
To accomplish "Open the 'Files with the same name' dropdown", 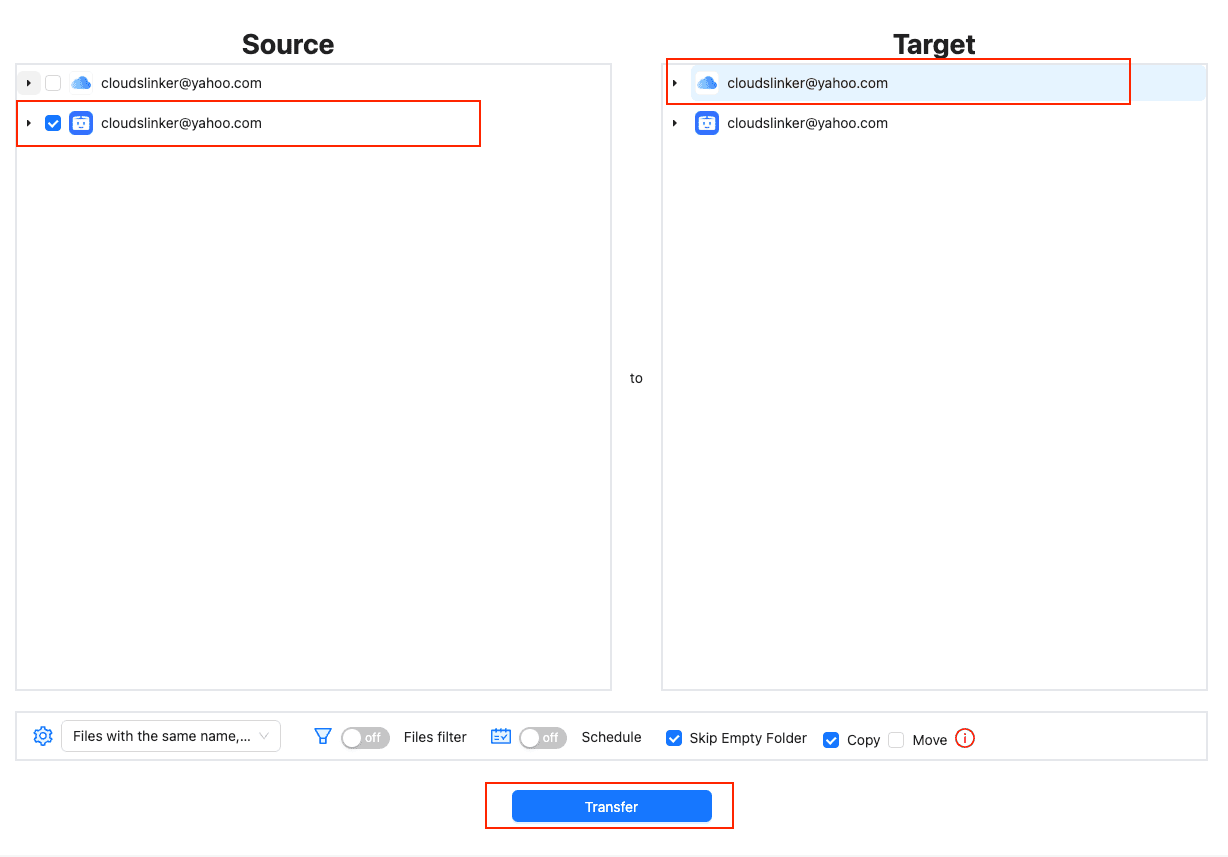I will 170,736.
